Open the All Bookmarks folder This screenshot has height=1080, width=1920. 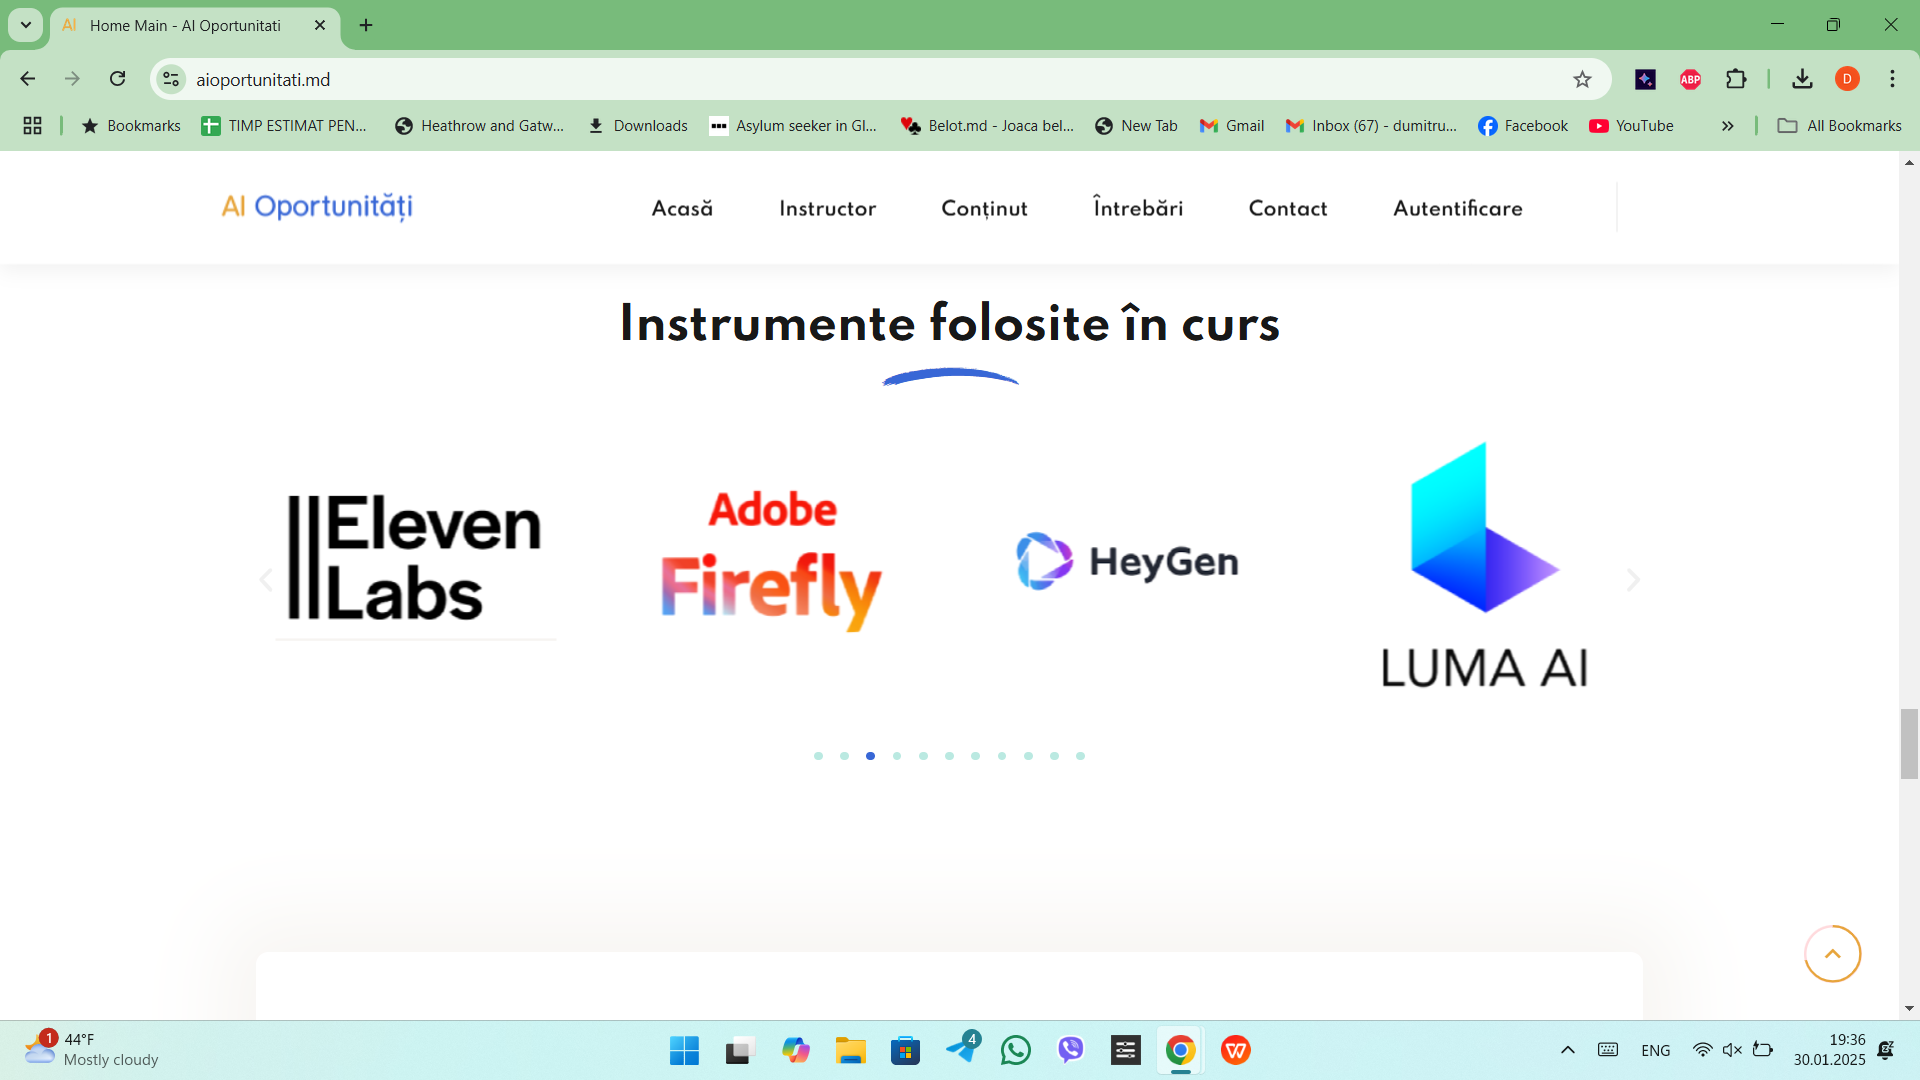(1839, 126)
